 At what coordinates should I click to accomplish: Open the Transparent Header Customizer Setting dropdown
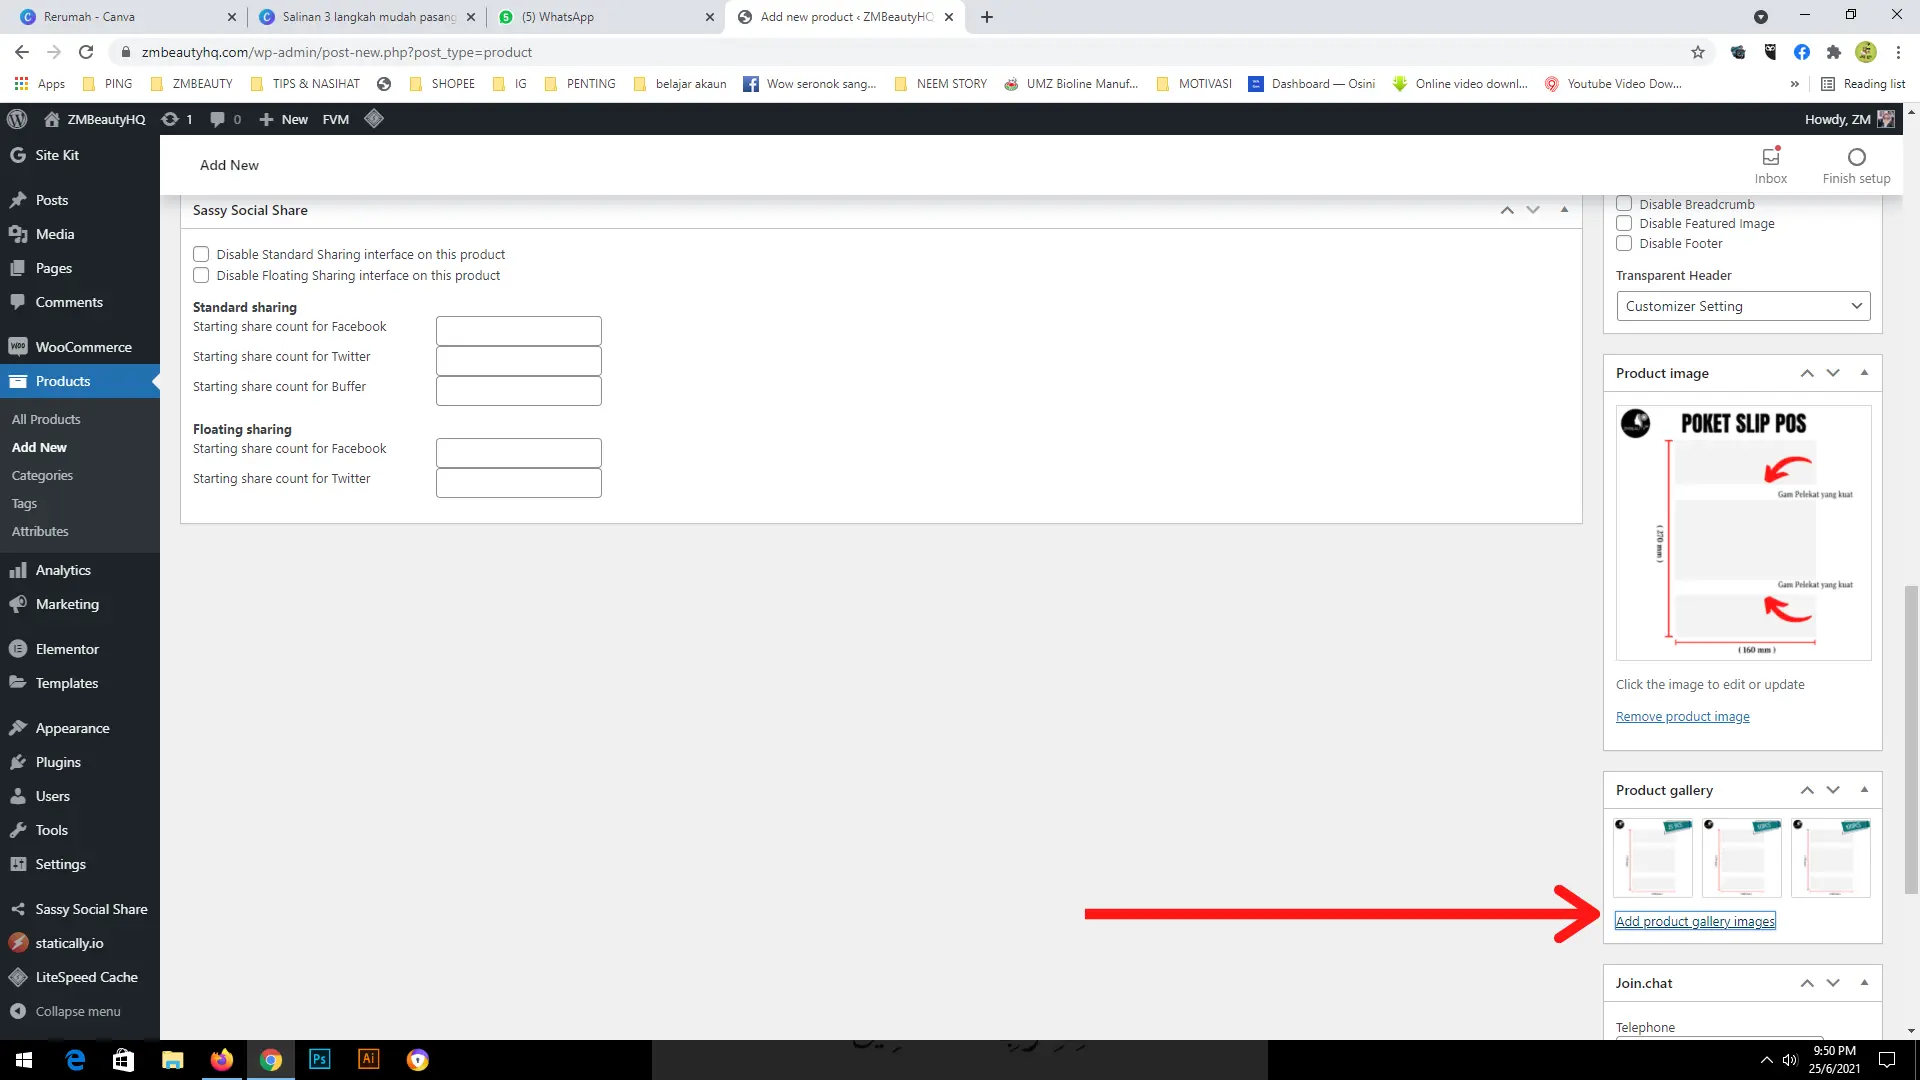pyautogui.click(x=1743, y=306)
